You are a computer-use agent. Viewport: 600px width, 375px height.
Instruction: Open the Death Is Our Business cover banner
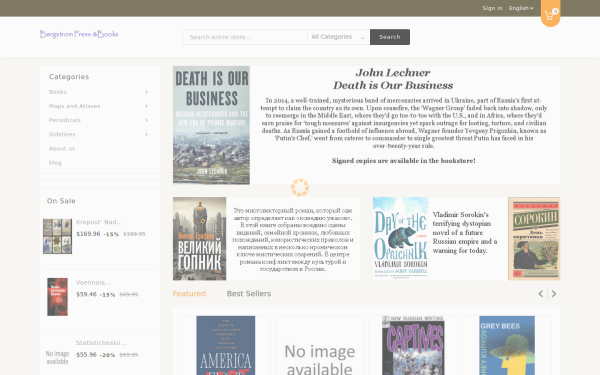point(211,125)
